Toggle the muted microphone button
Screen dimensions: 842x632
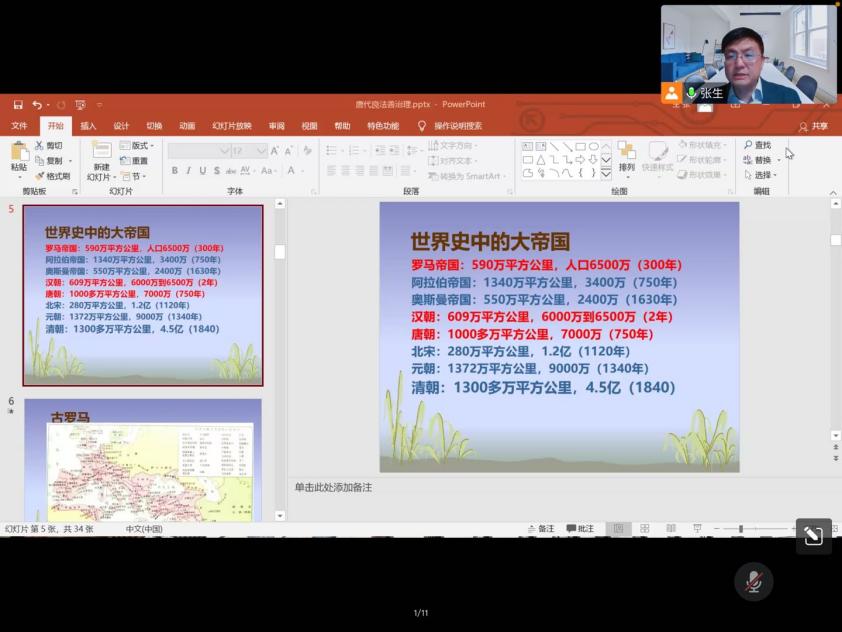[x=754, y=582]
